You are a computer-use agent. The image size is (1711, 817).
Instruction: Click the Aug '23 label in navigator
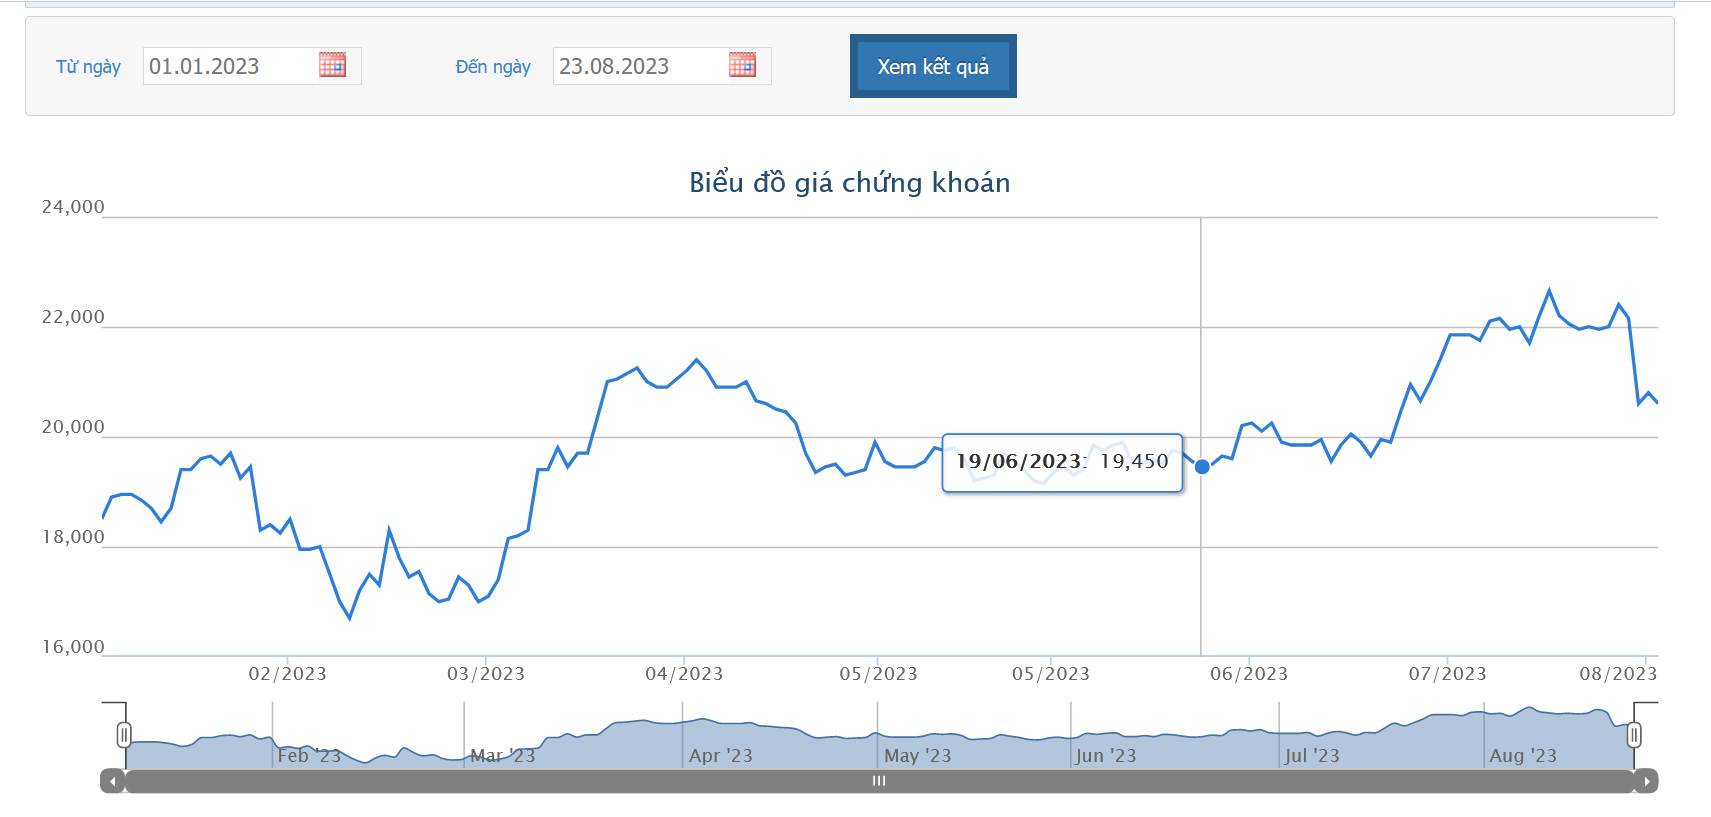(1523, 756)
